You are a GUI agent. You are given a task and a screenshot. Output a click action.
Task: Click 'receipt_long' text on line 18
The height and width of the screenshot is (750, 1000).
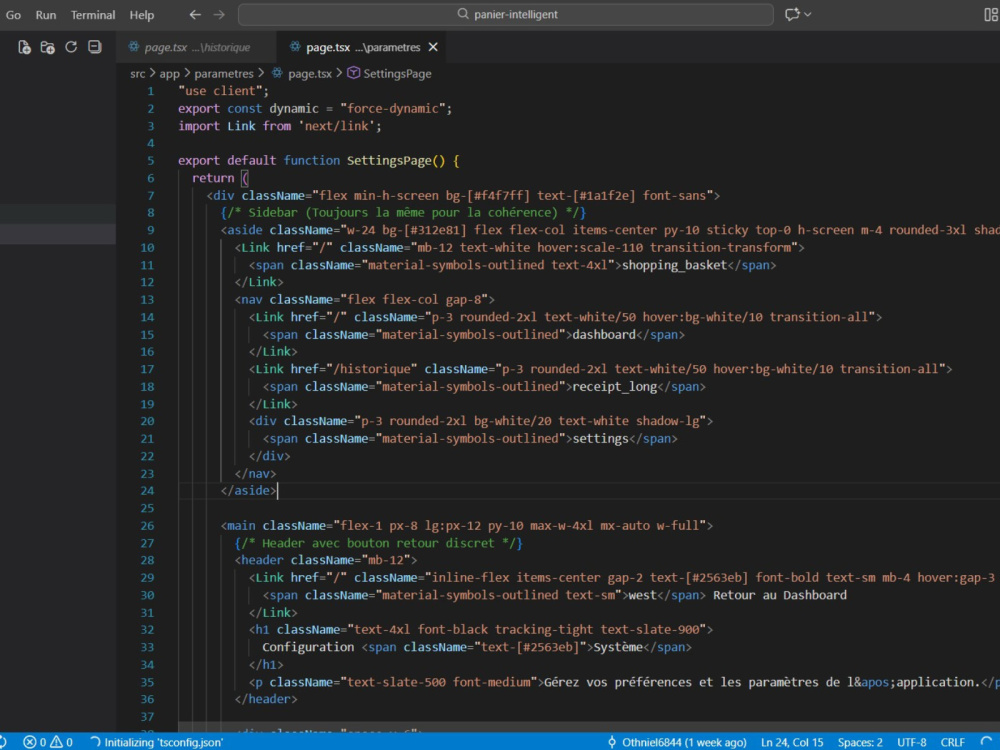pos(615,387)
